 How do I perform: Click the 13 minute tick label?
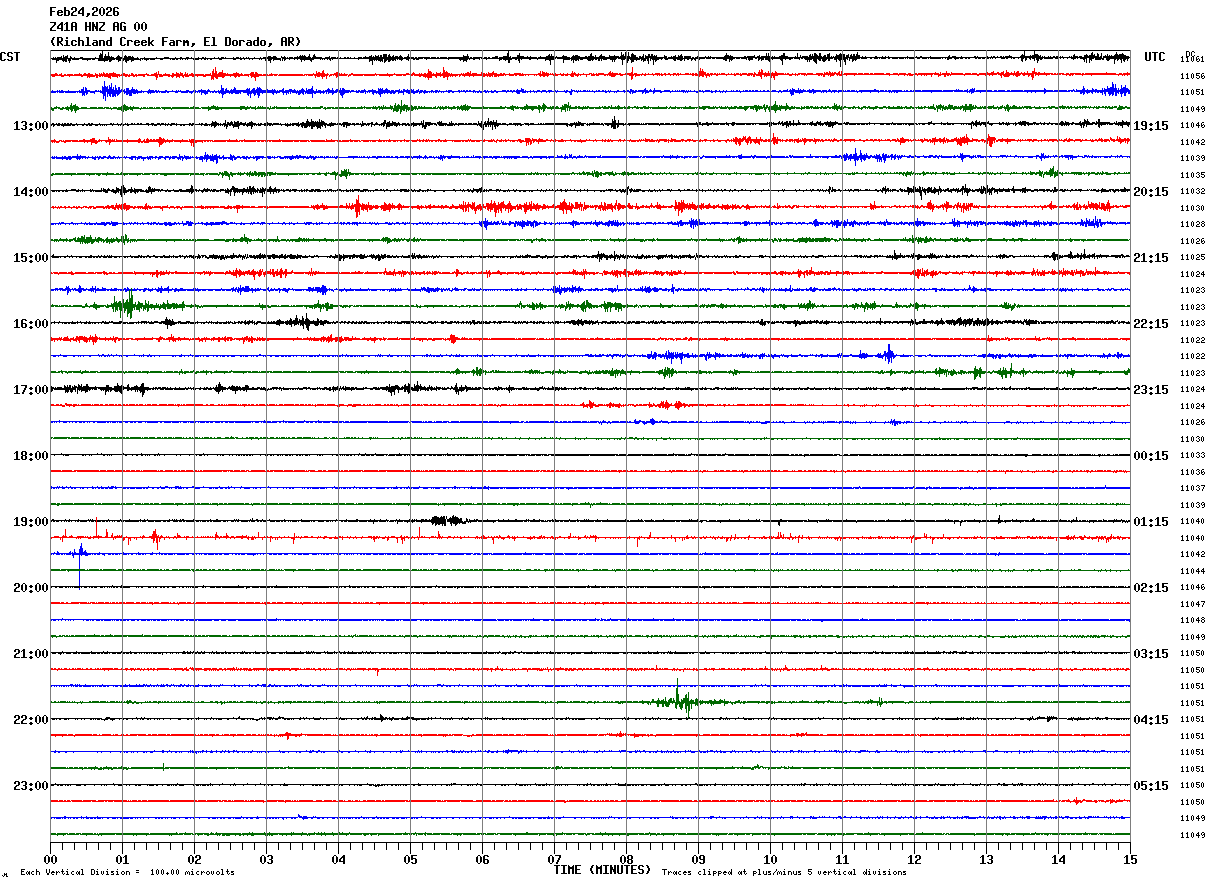[986, 859]
